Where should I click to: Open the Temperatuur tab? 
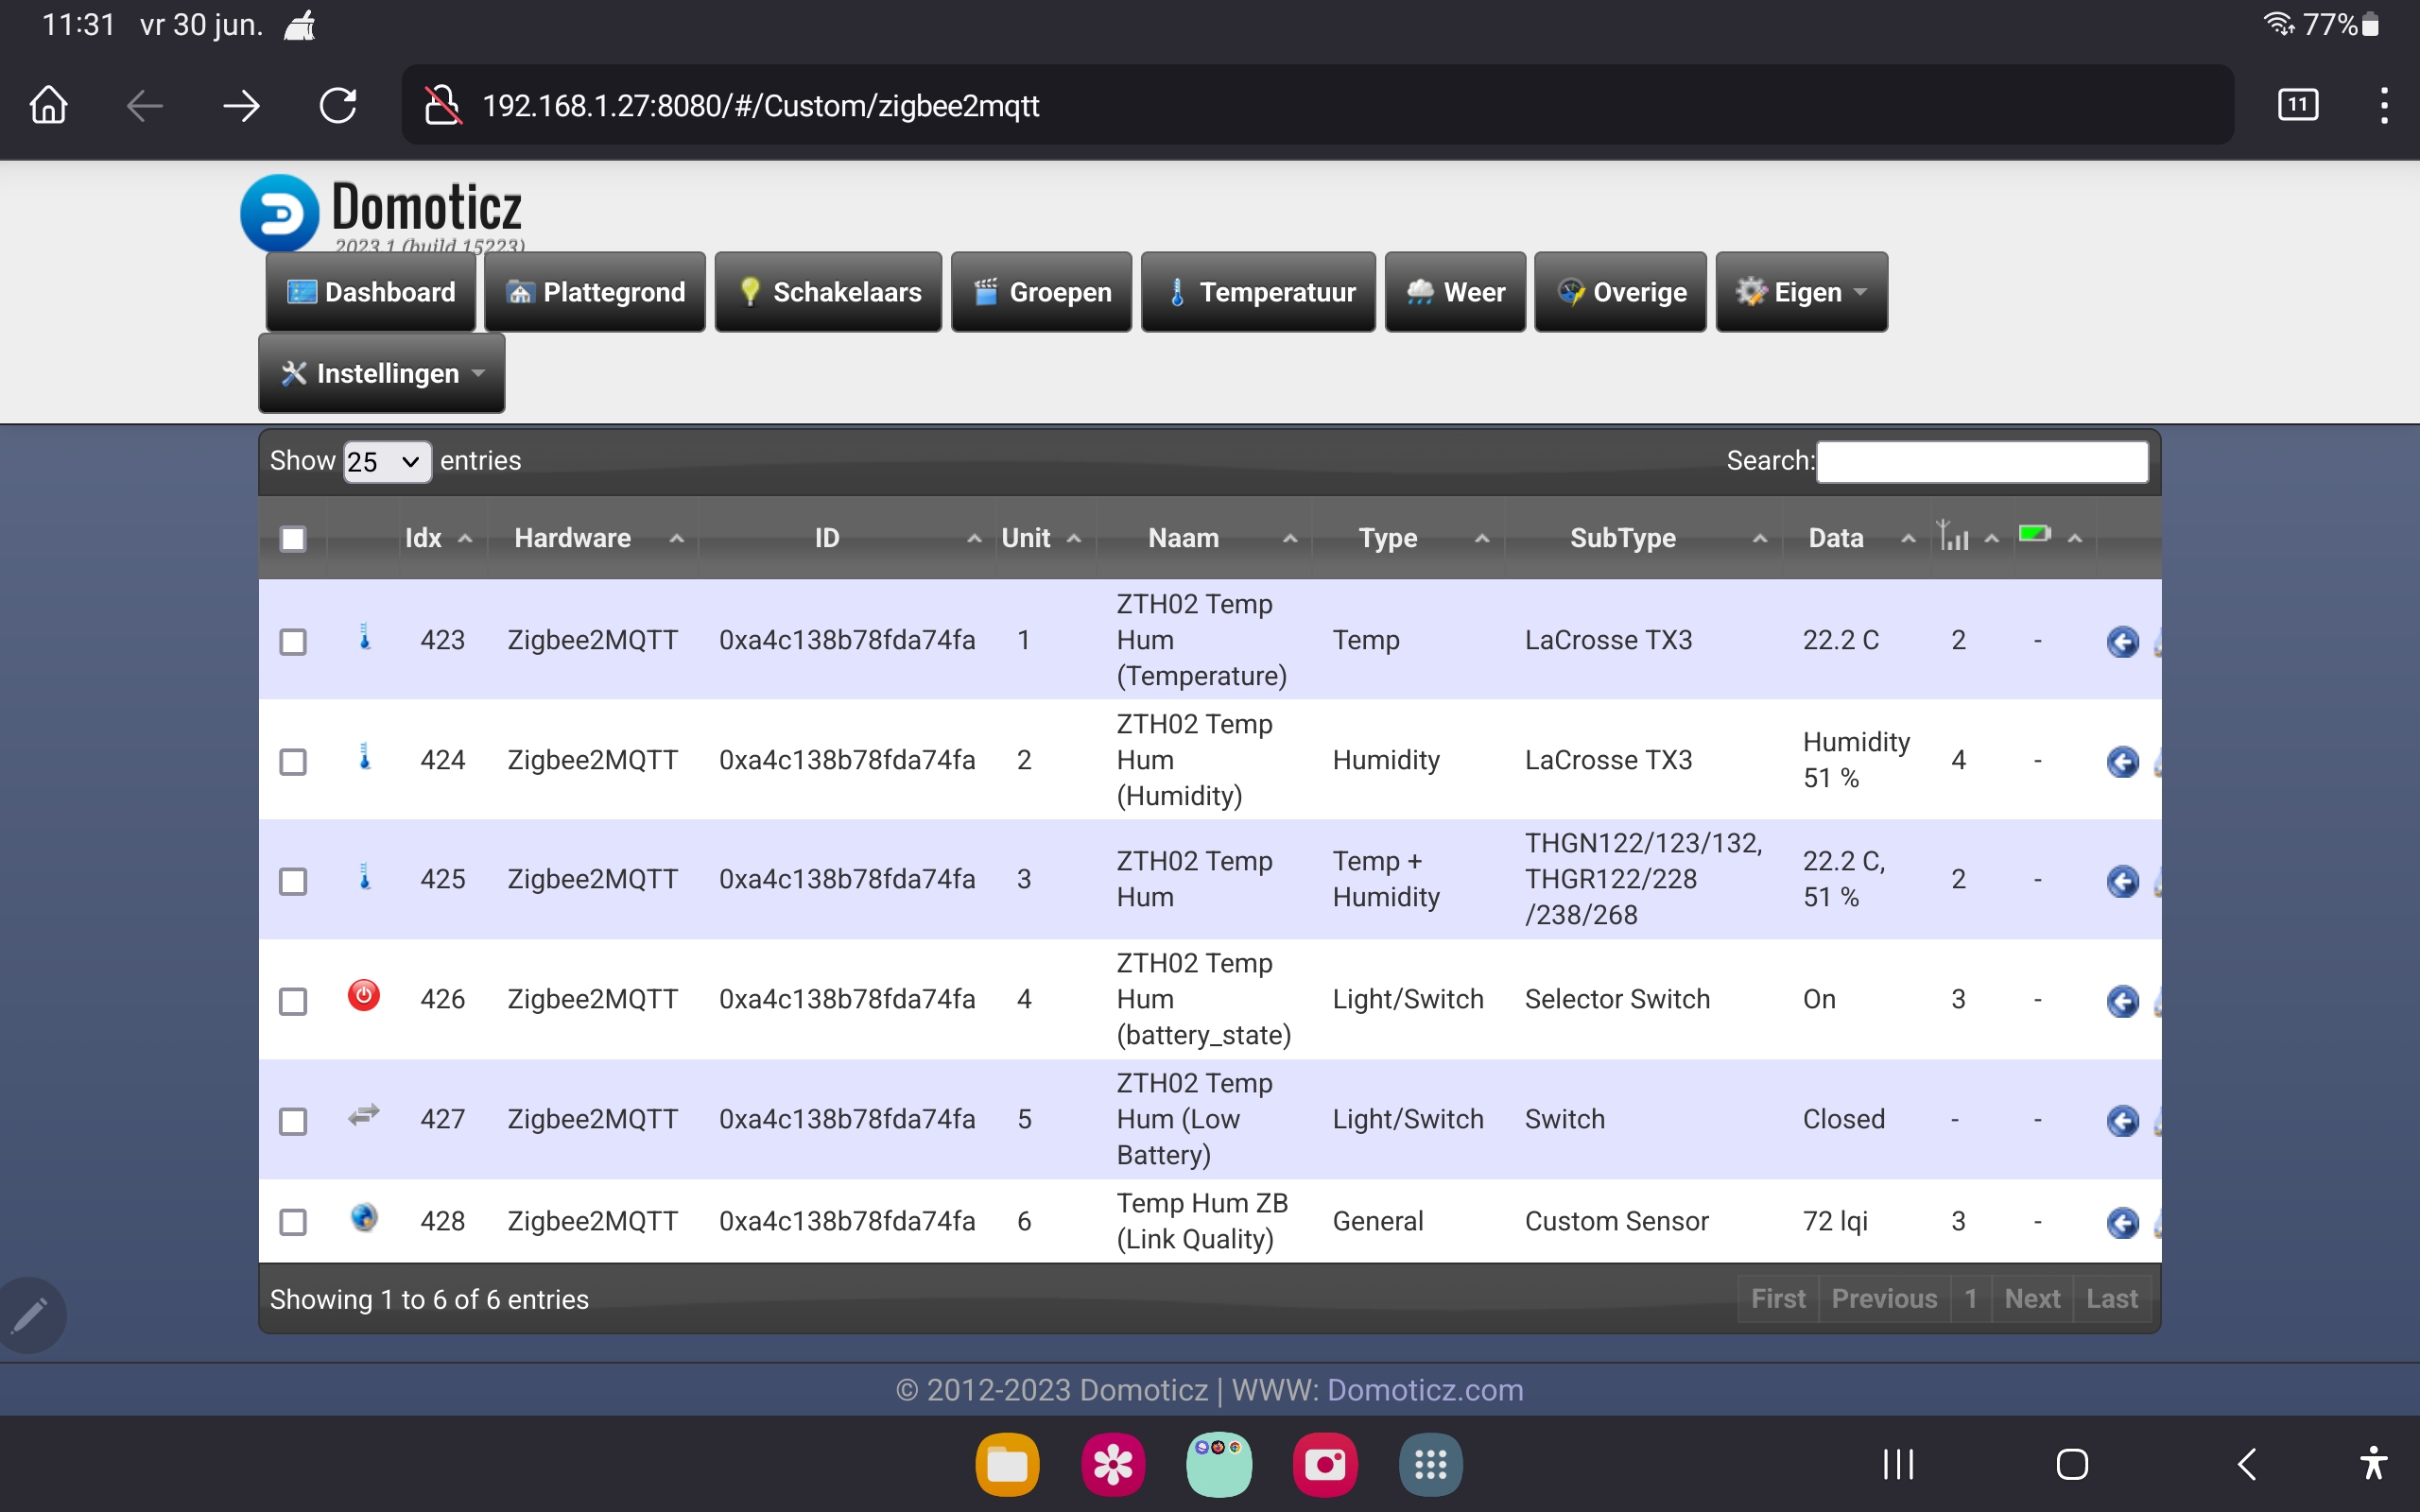point(1258,292)
